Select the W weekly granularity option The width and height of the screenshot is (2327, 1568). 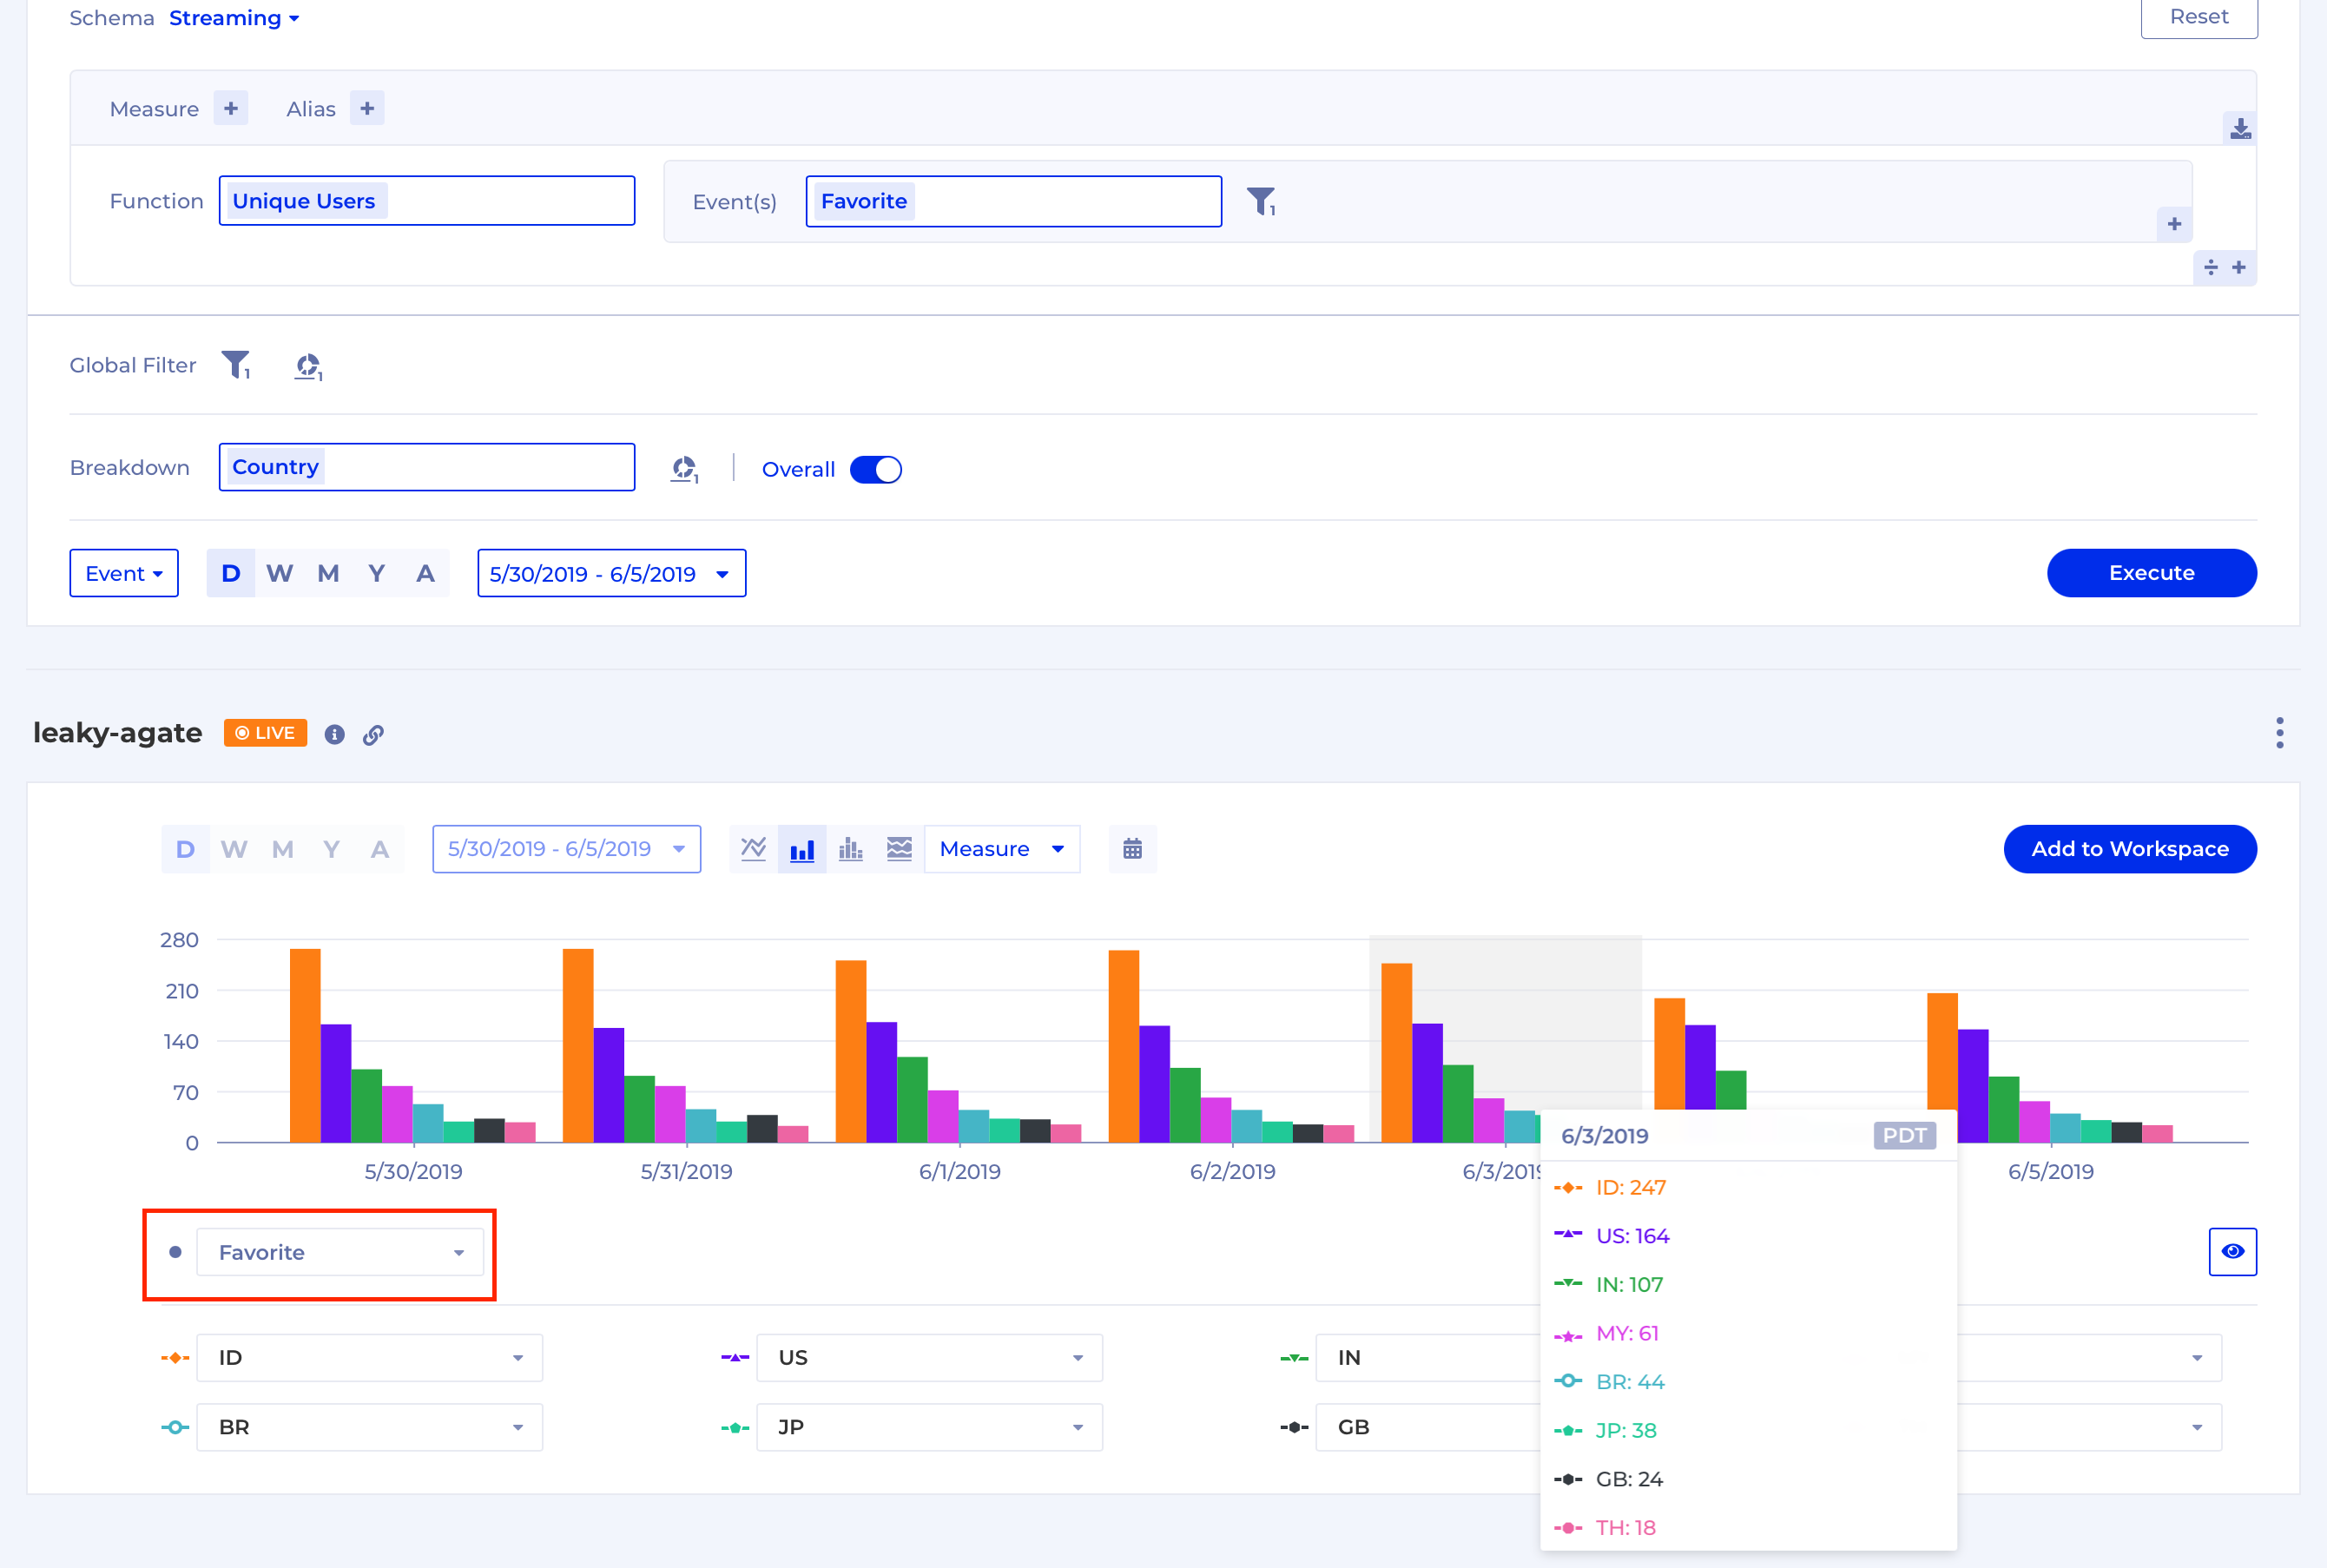click(x=279, y=573)
